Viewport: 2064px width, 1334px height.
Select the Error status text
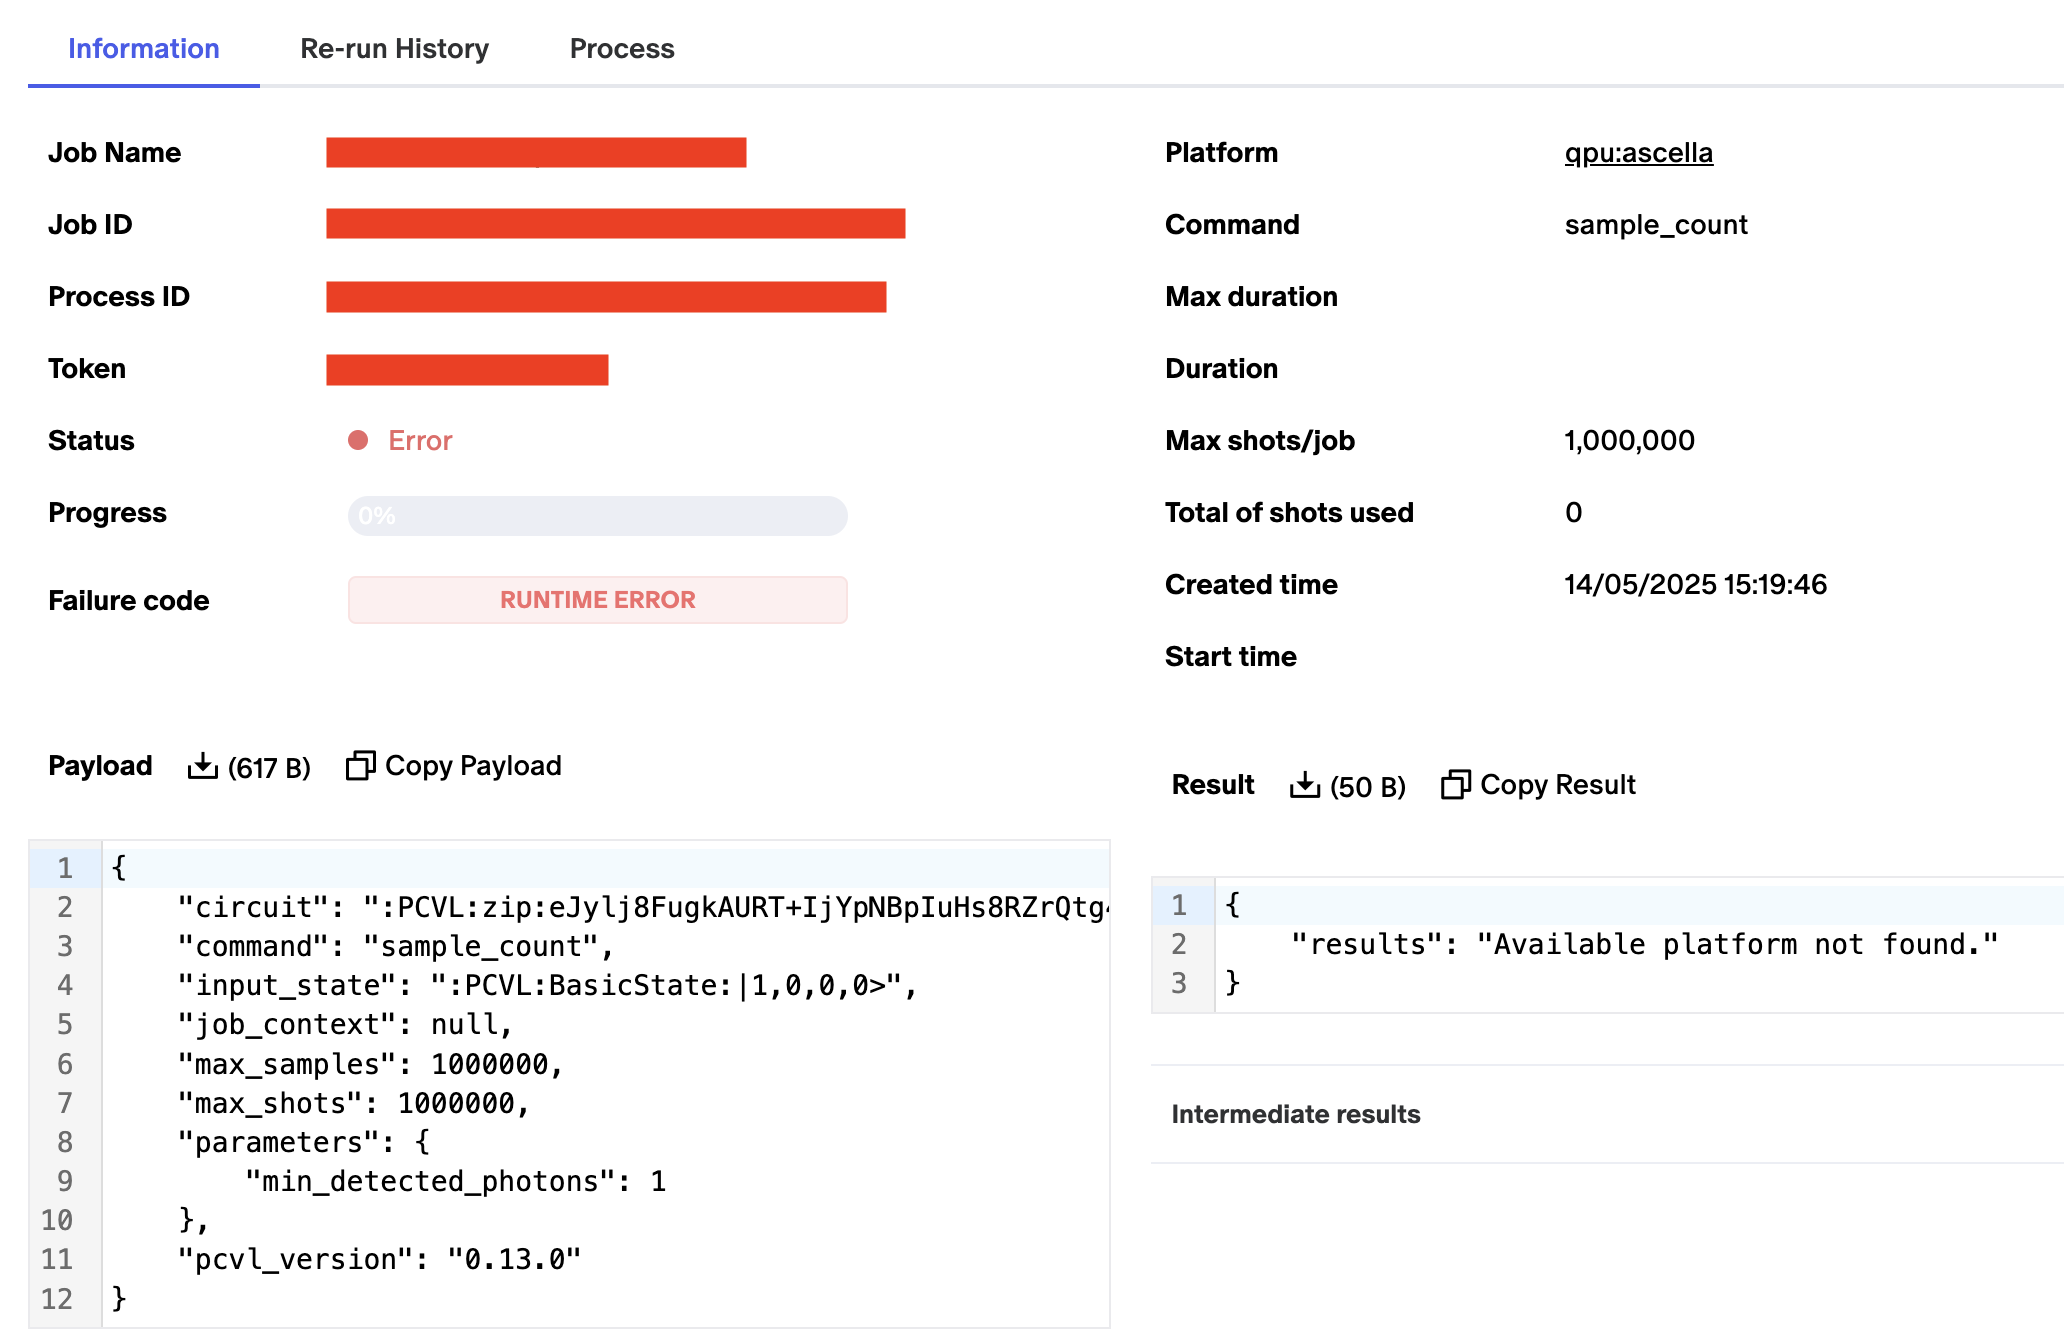(x=420, y=441)
